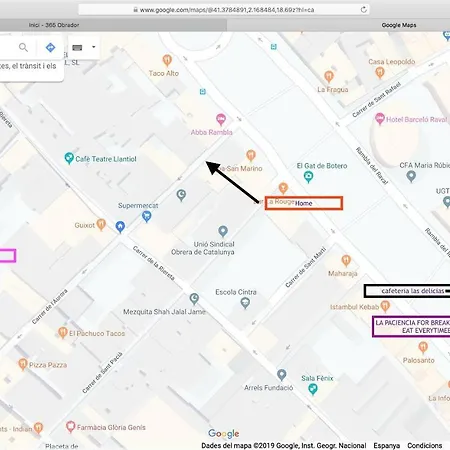450x450 pixels.
Task: Reload the page with the refresh icon
Action: point(364,10)
